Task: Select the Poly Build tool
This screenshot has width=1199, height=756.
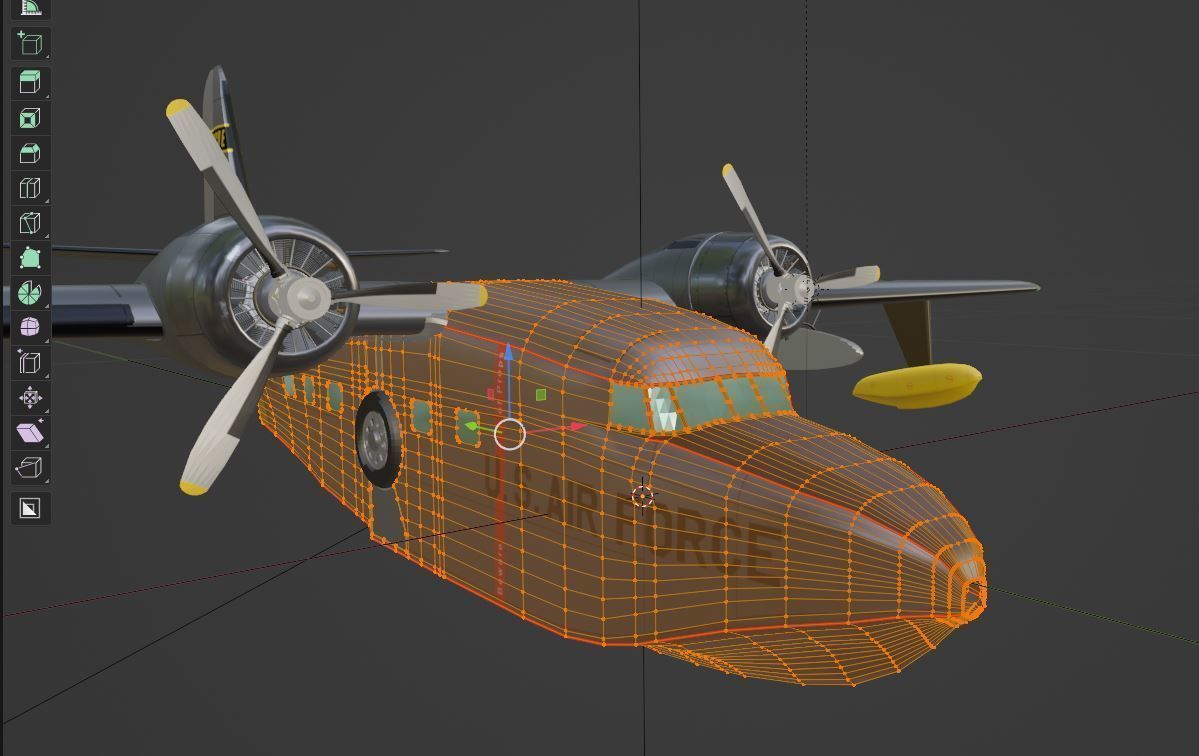Action: pyautogui.click(x=30, y=258)
